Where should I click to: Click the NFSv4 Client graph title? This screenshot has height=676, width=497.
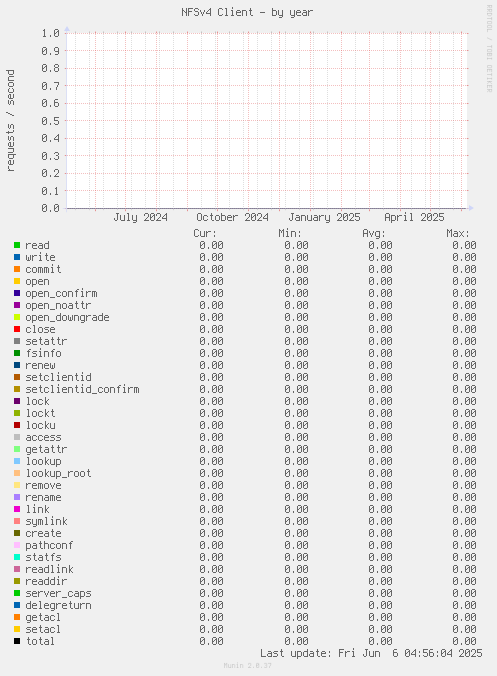coord(247,13)
